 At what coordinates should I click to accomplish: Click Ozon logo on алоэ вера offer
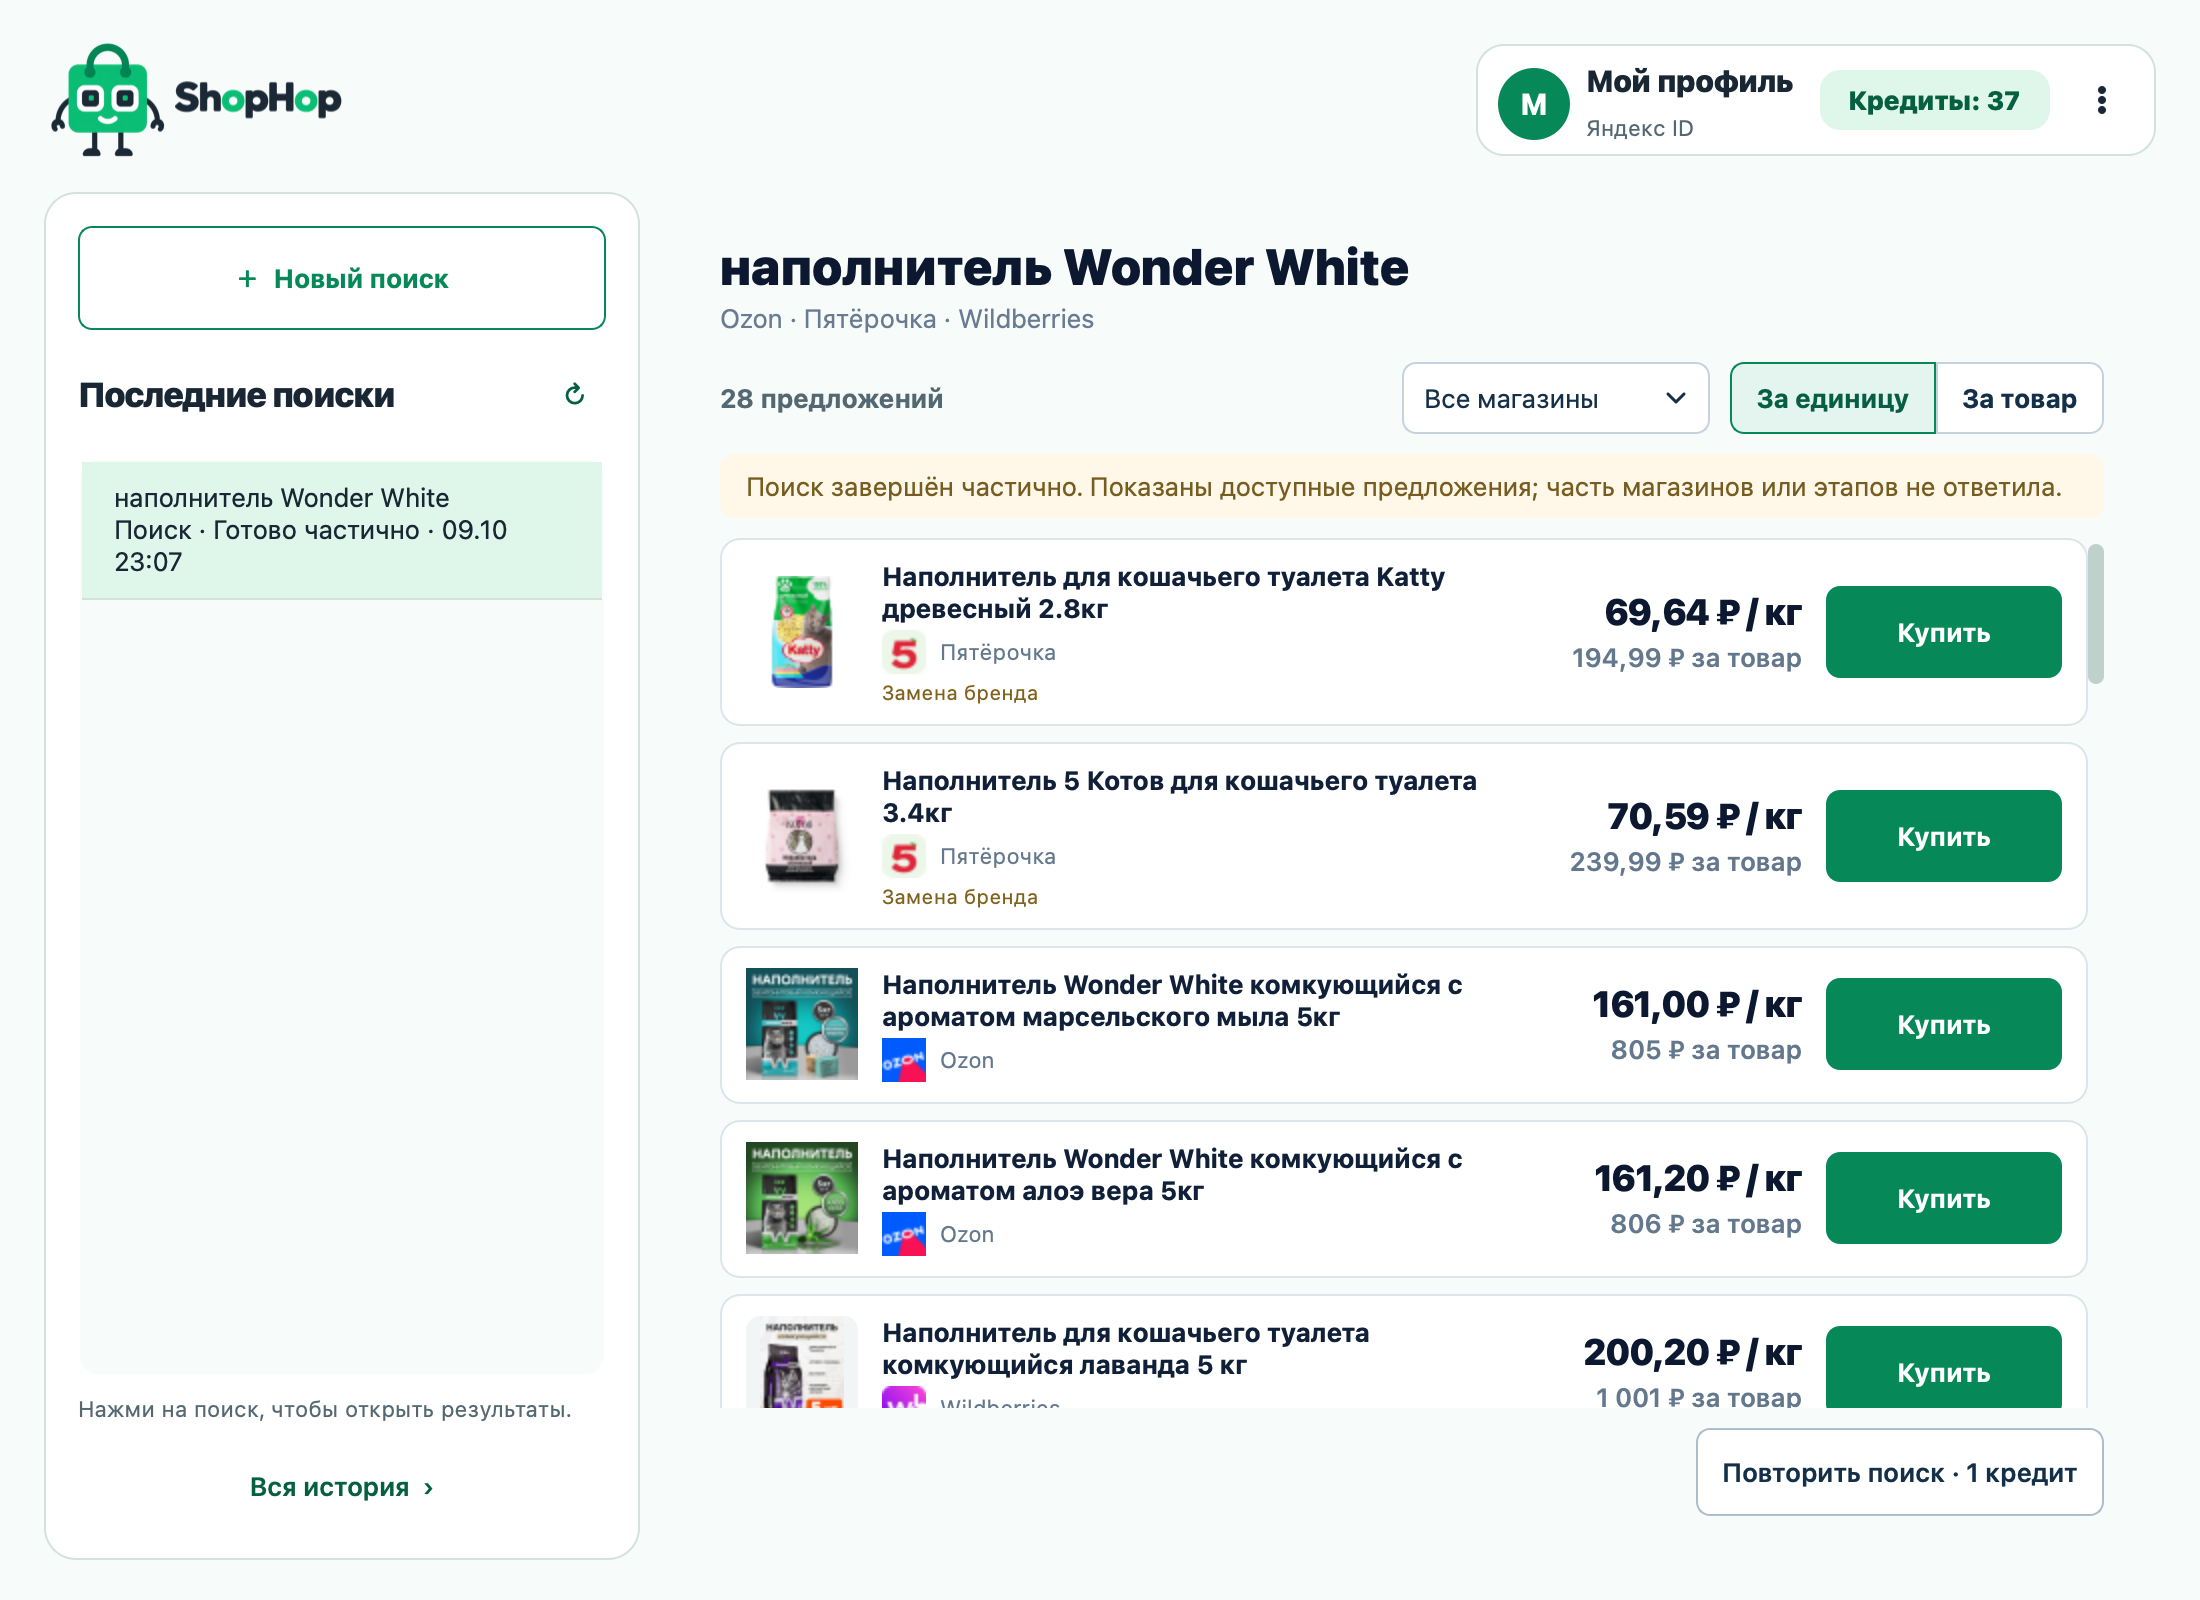pos(903,1235)
